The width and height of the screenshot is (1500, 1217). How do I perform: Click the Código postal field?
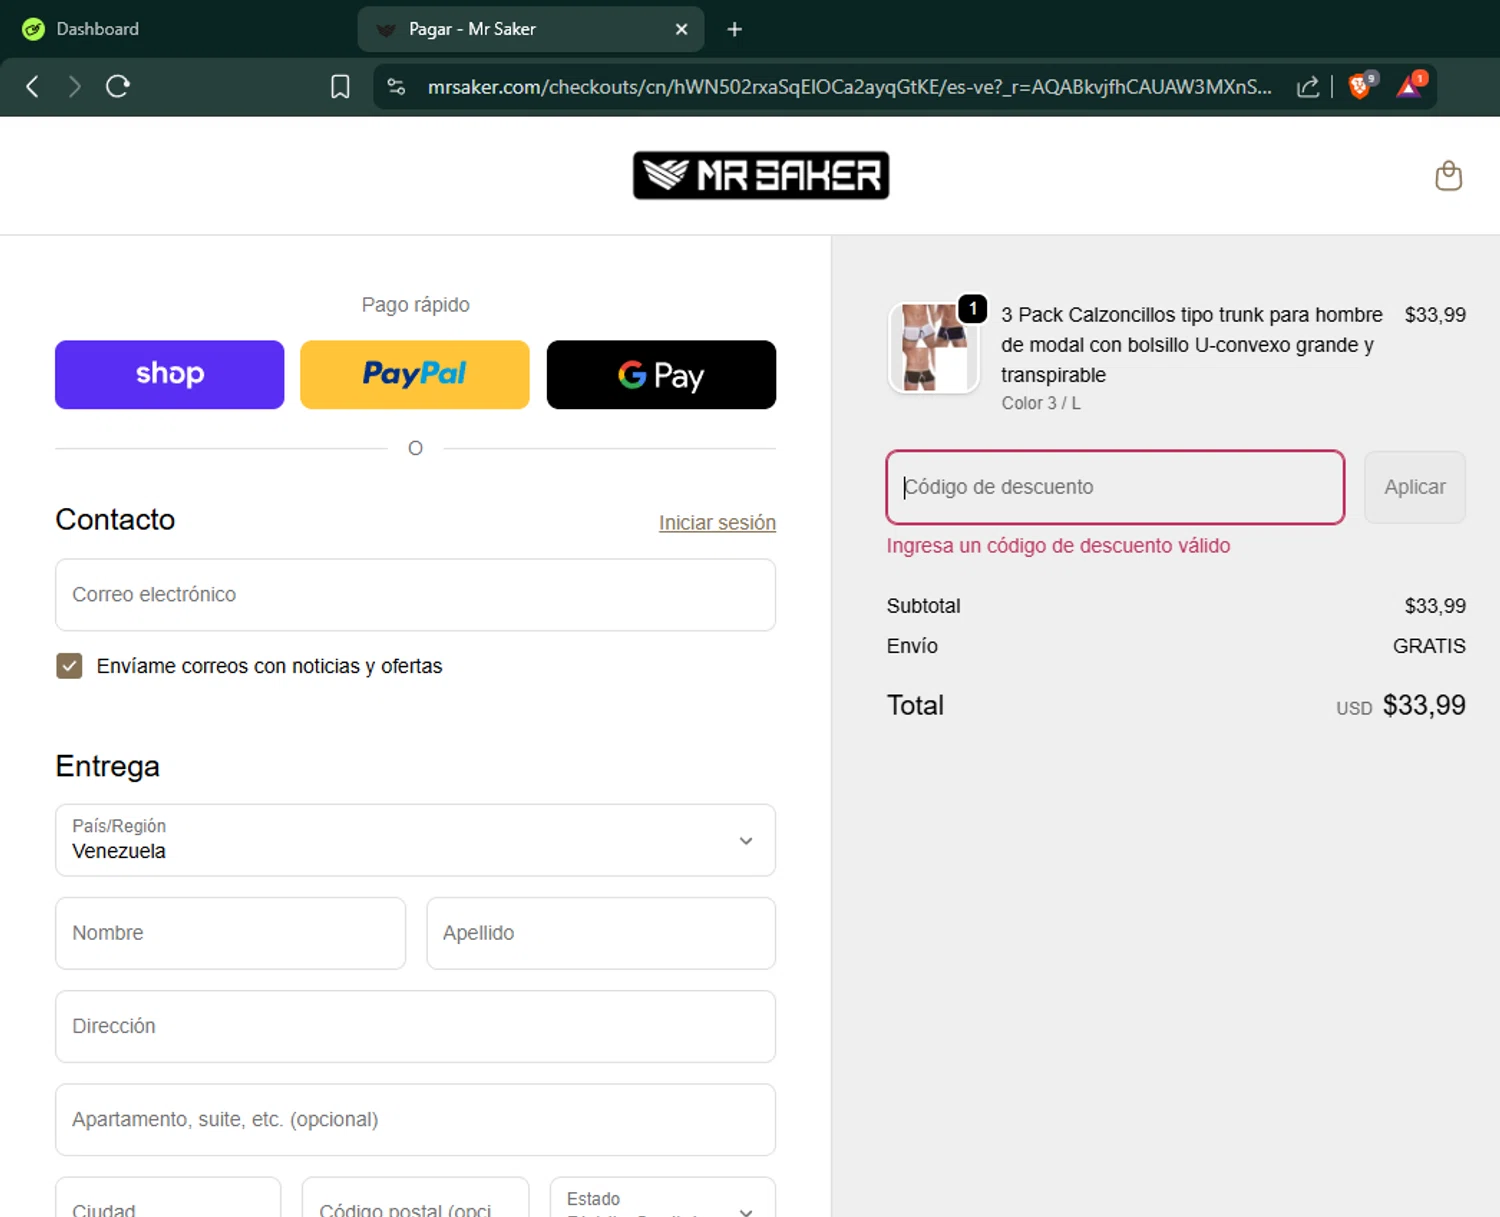pos(415,1199)
